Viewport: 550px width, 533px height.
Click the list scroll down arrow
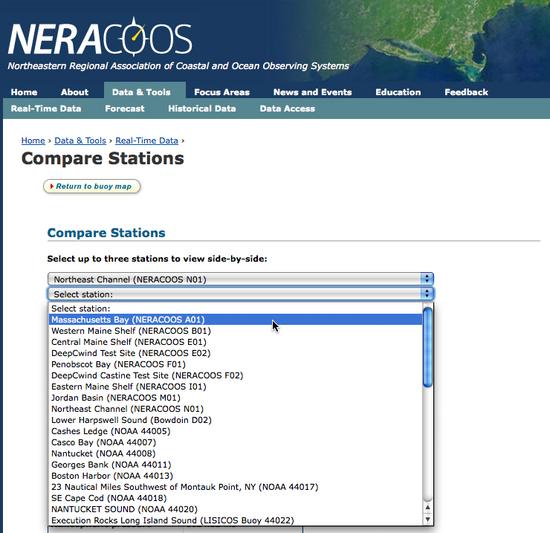tap(428, 519)
